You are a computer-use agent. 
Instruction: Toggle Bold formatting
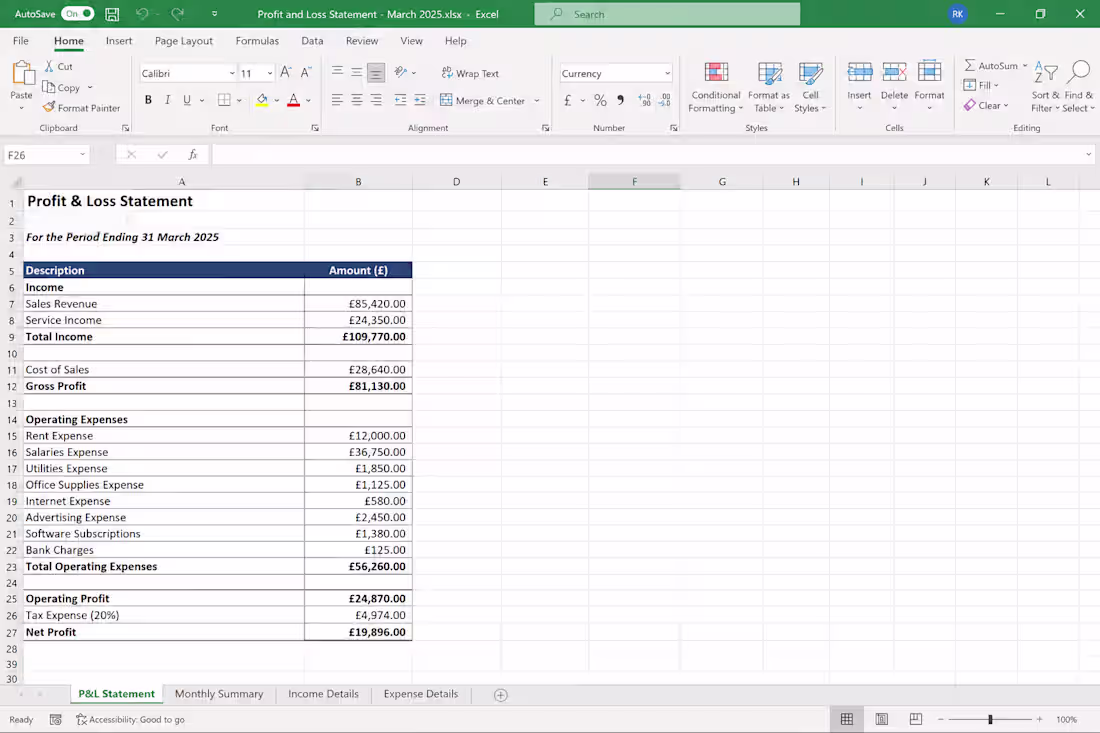[148, 100]
